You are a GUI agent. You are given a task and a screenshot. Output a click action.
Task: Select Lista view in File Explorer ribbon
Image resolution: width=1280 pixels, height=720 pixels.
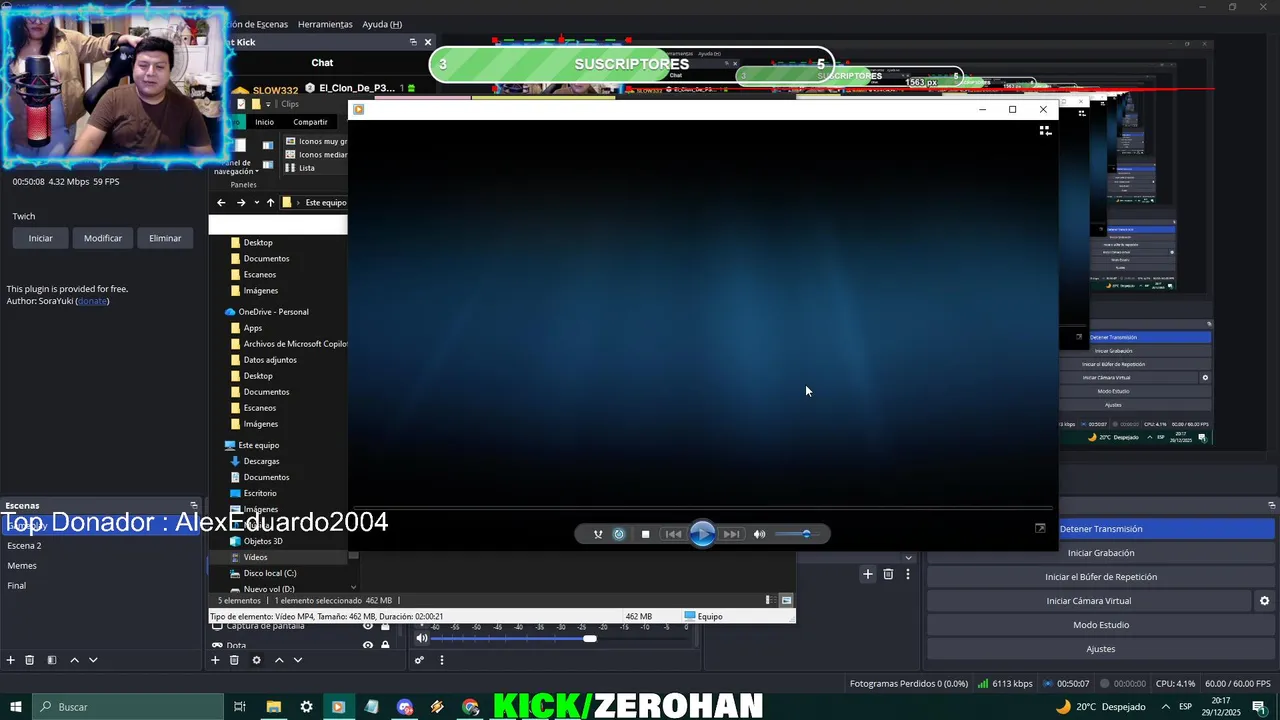300,168
